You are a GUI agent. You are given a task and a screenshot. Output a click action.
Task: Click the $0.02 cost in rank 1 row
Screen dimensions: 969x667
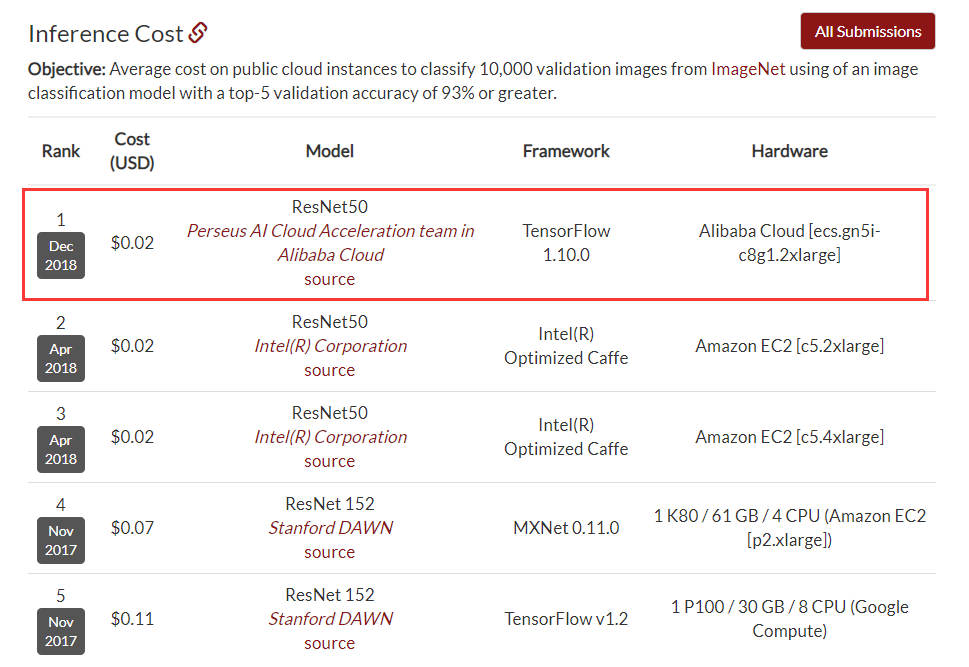[x=132, y=243]
